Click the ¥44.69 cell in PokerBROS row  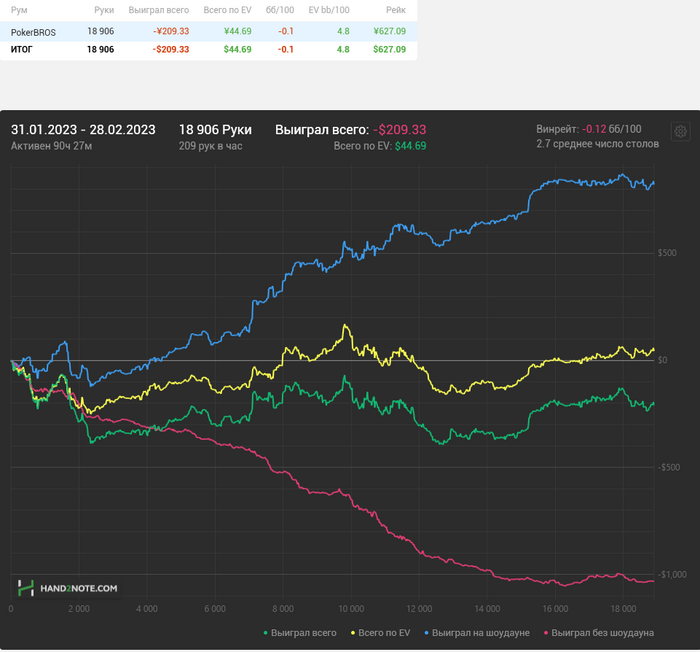(x=238, y=31)
